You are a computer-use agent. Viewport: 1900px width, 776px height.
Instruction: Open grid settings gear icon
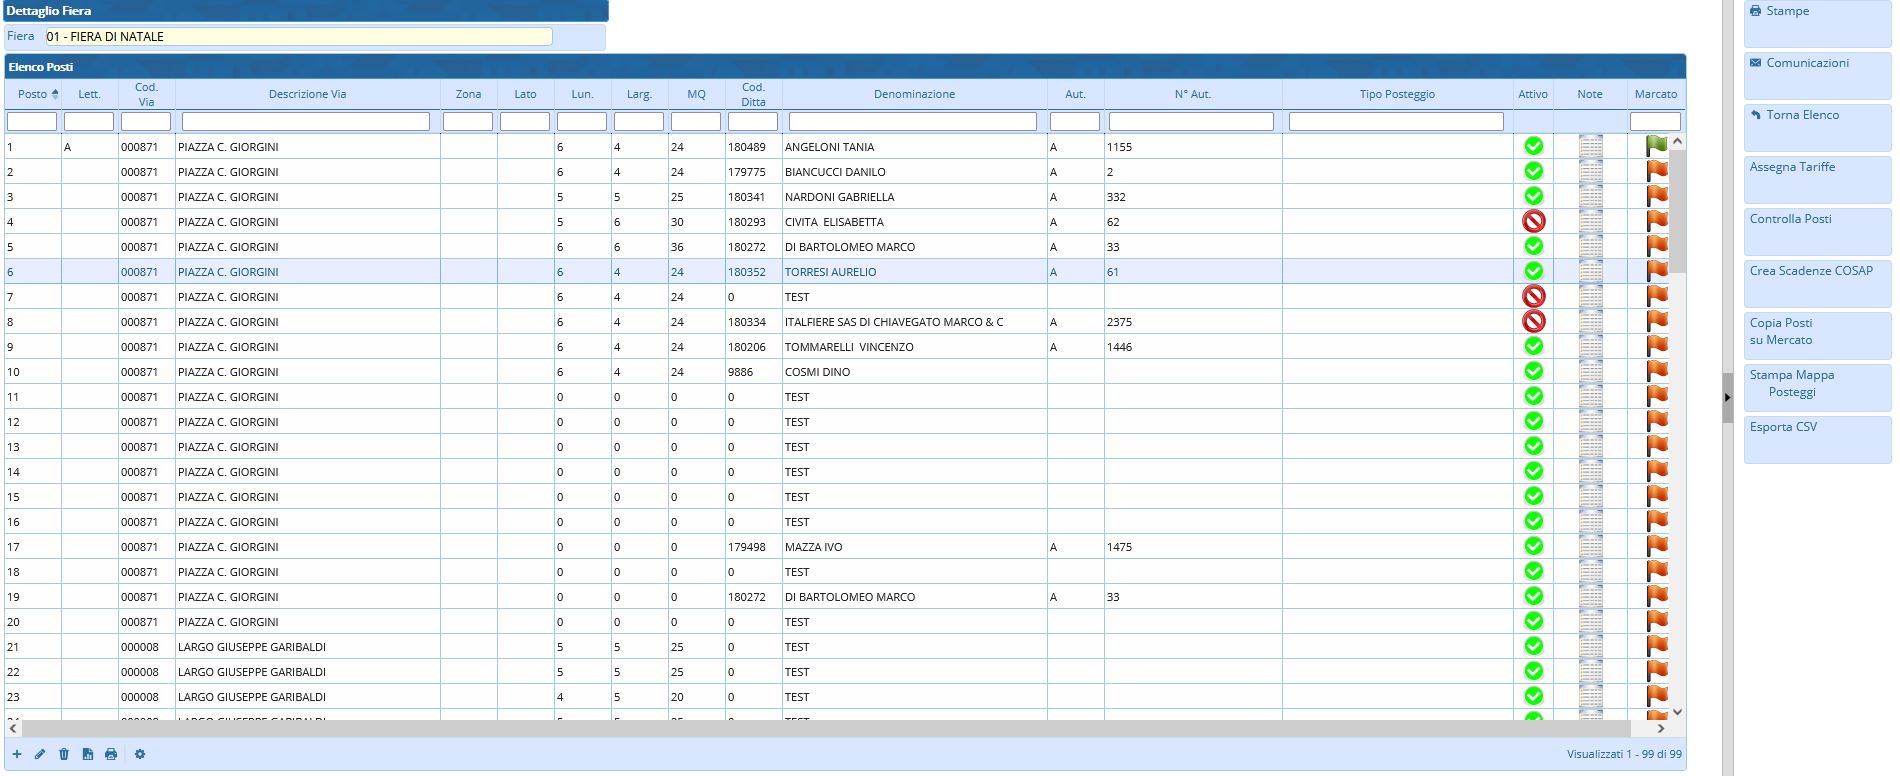(140, 754)
